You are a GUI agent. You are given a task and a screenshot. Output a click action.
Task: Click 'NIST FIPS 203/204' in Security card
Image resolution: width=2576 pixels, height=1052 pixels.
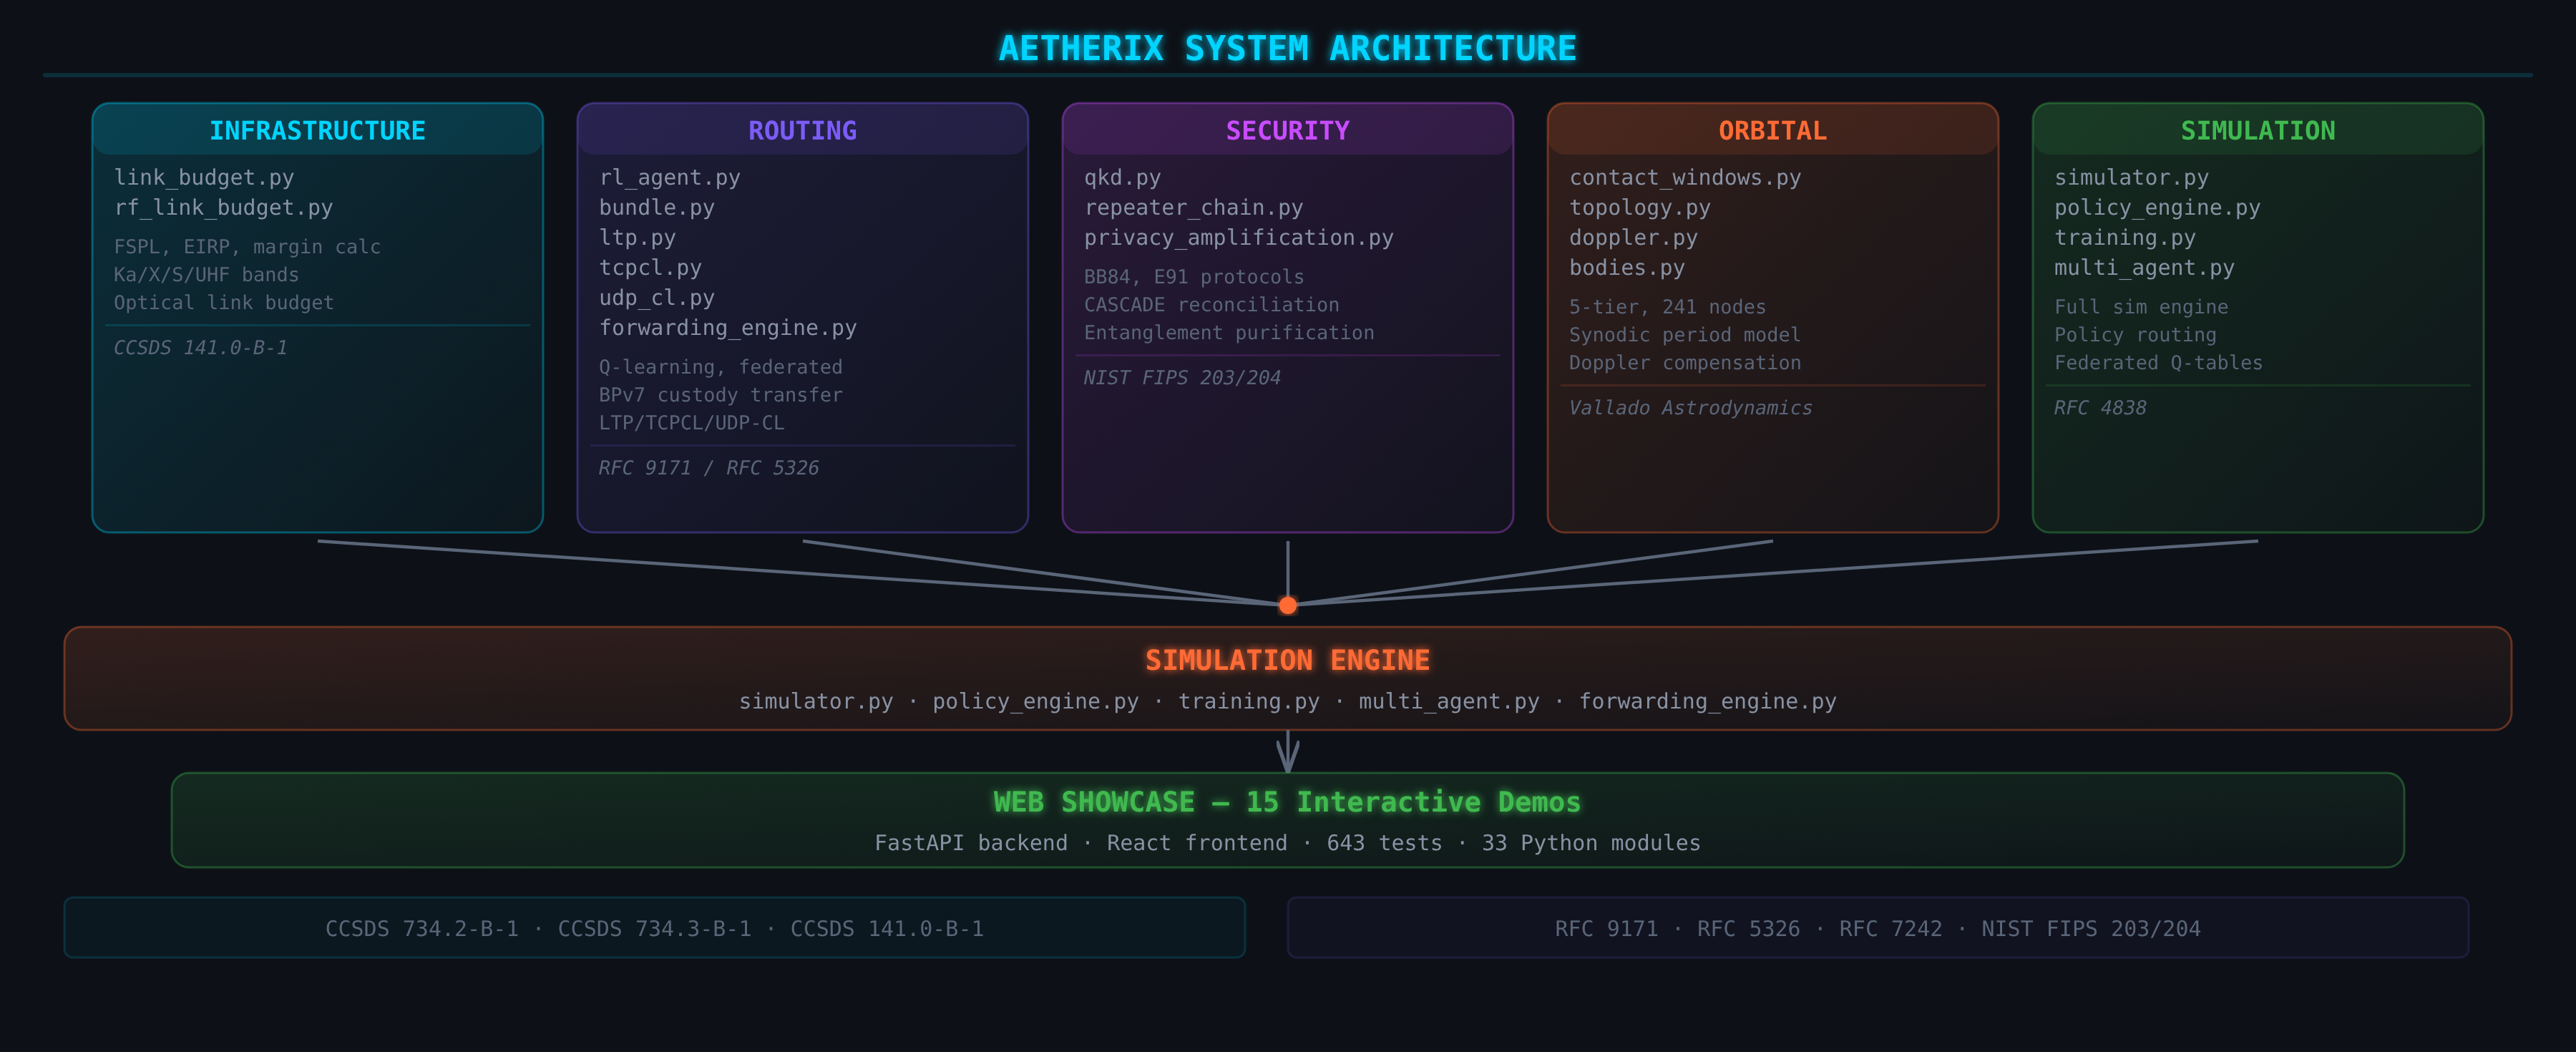(x=1182, y=378)
